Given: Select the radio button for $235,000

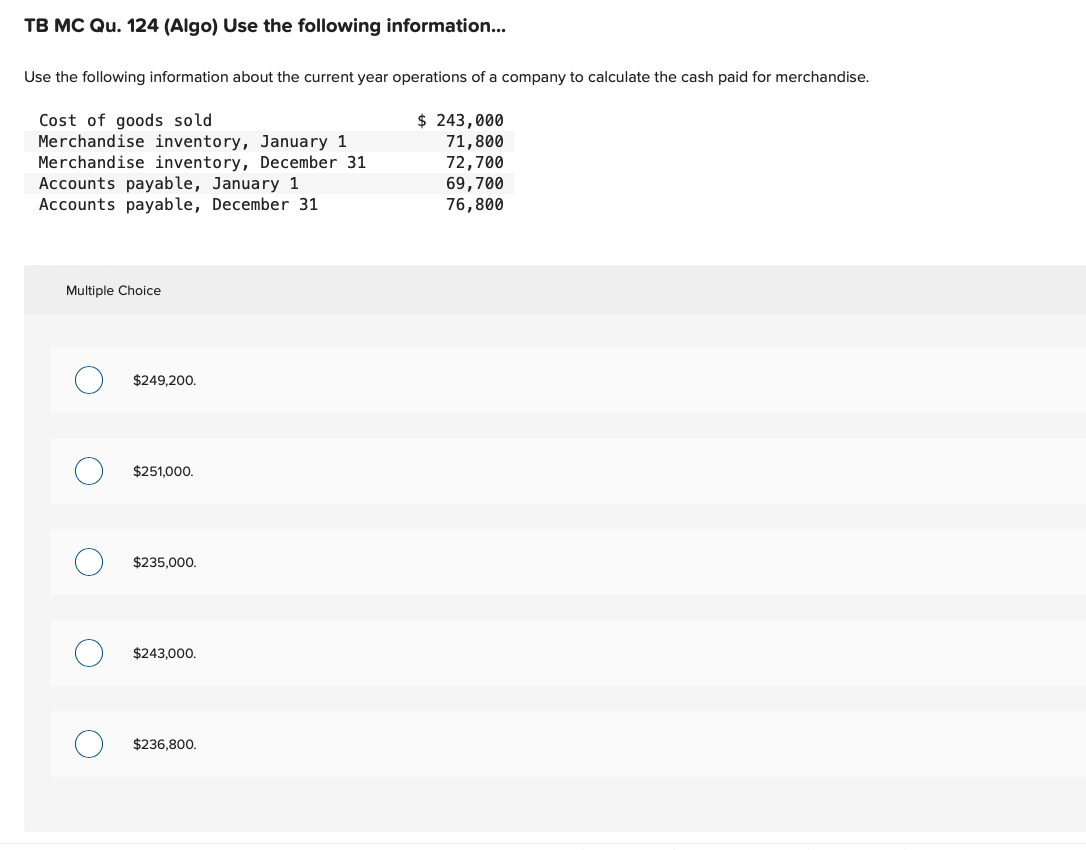Looking at the screenshot, I should tap(88, 562).
